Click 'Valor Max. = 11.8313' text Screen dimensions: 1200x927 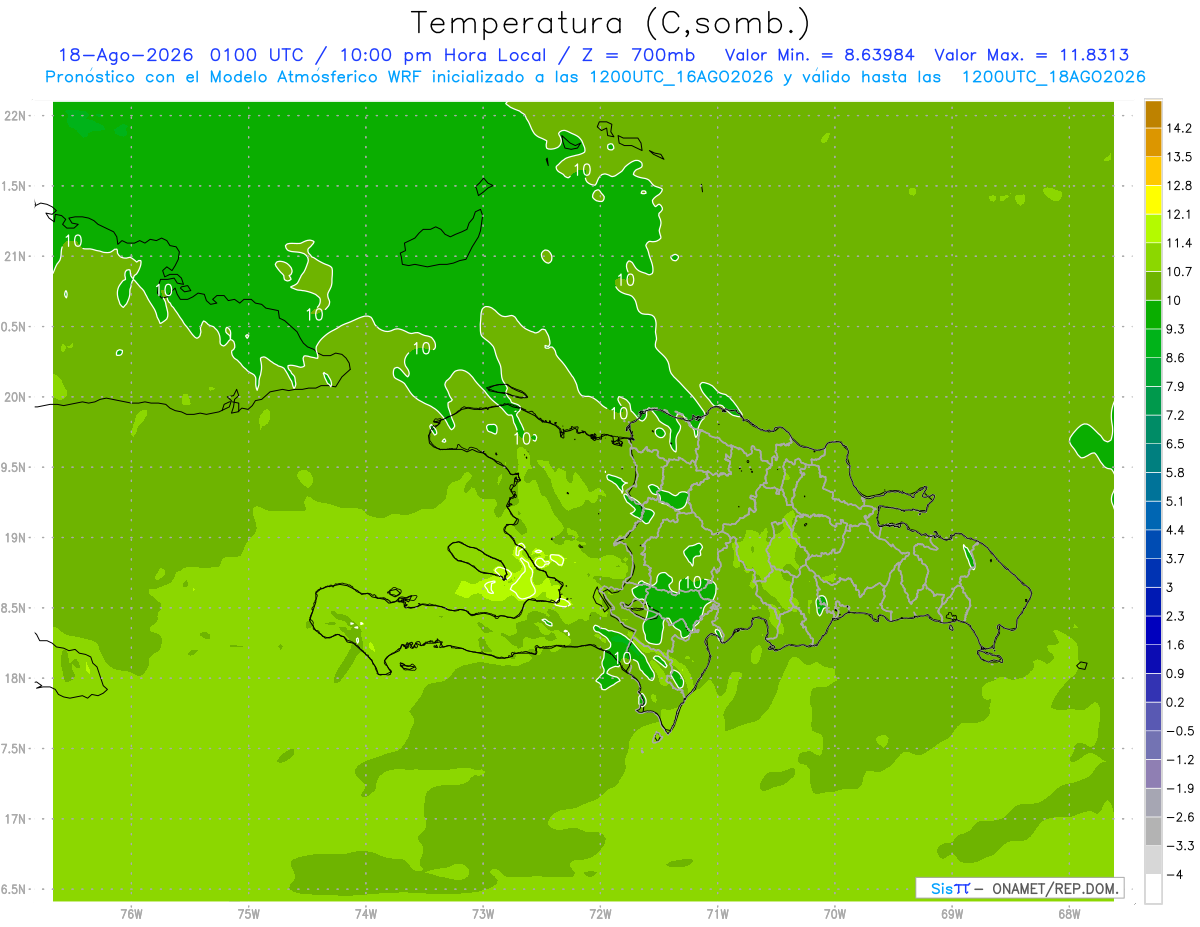coord(1032,55)
